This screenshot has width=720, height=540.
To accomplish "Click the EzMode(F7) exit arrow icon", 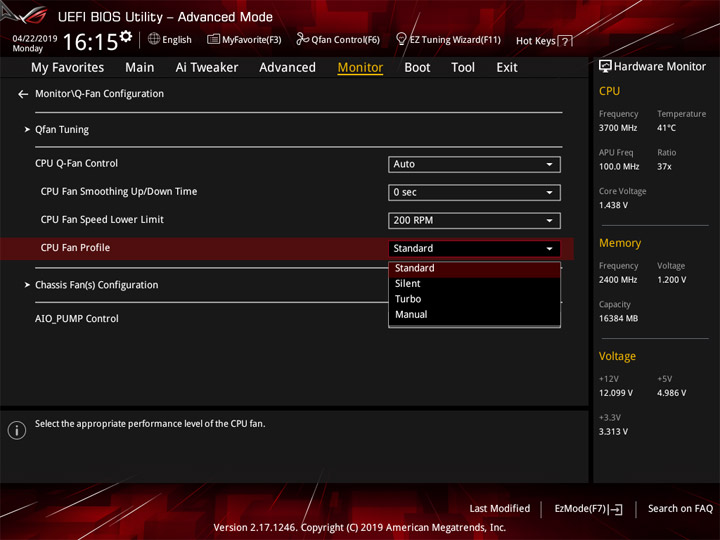I will (616, 509).
